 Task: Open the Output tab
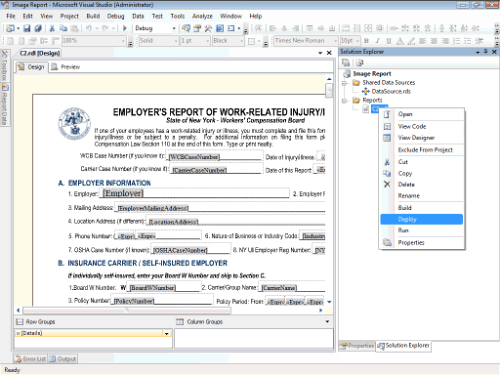tap(63, 359)
